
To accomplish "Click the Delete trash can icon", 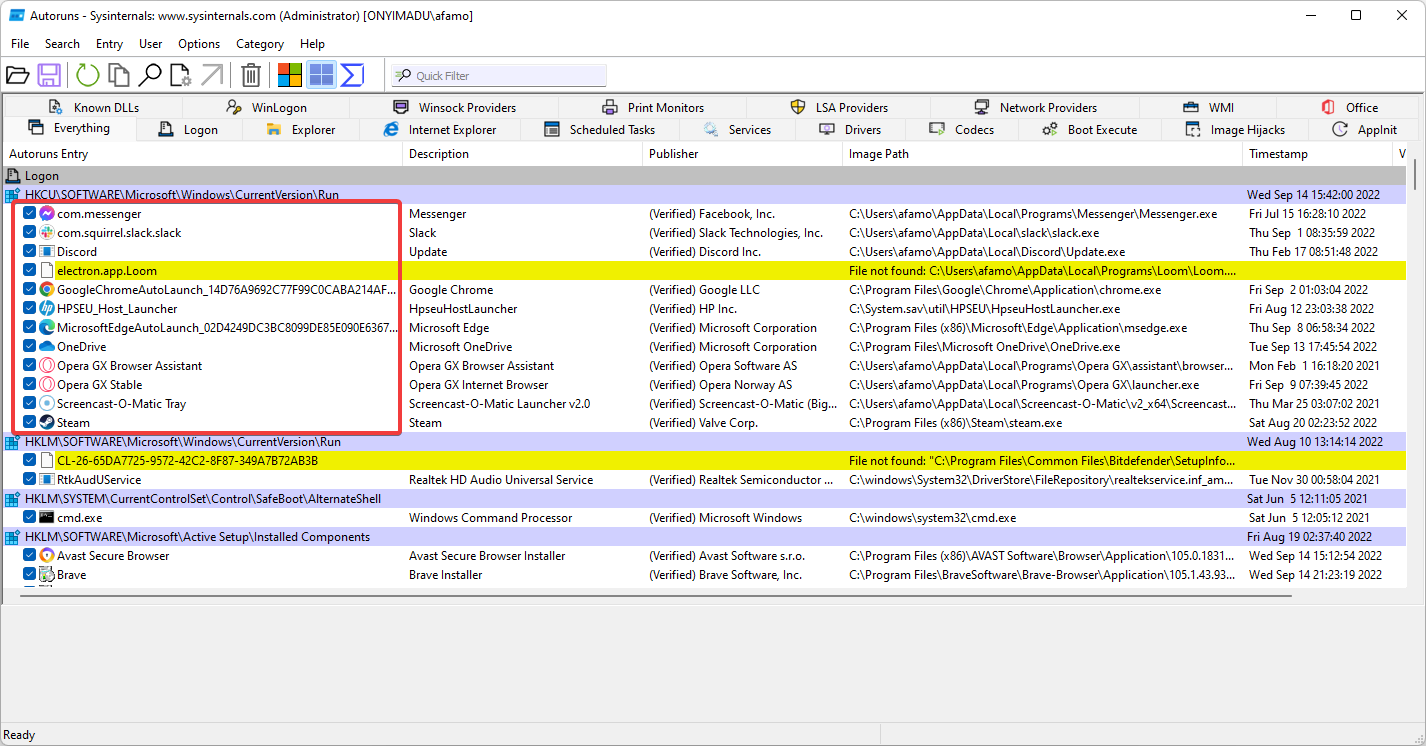I will point(252,75).
